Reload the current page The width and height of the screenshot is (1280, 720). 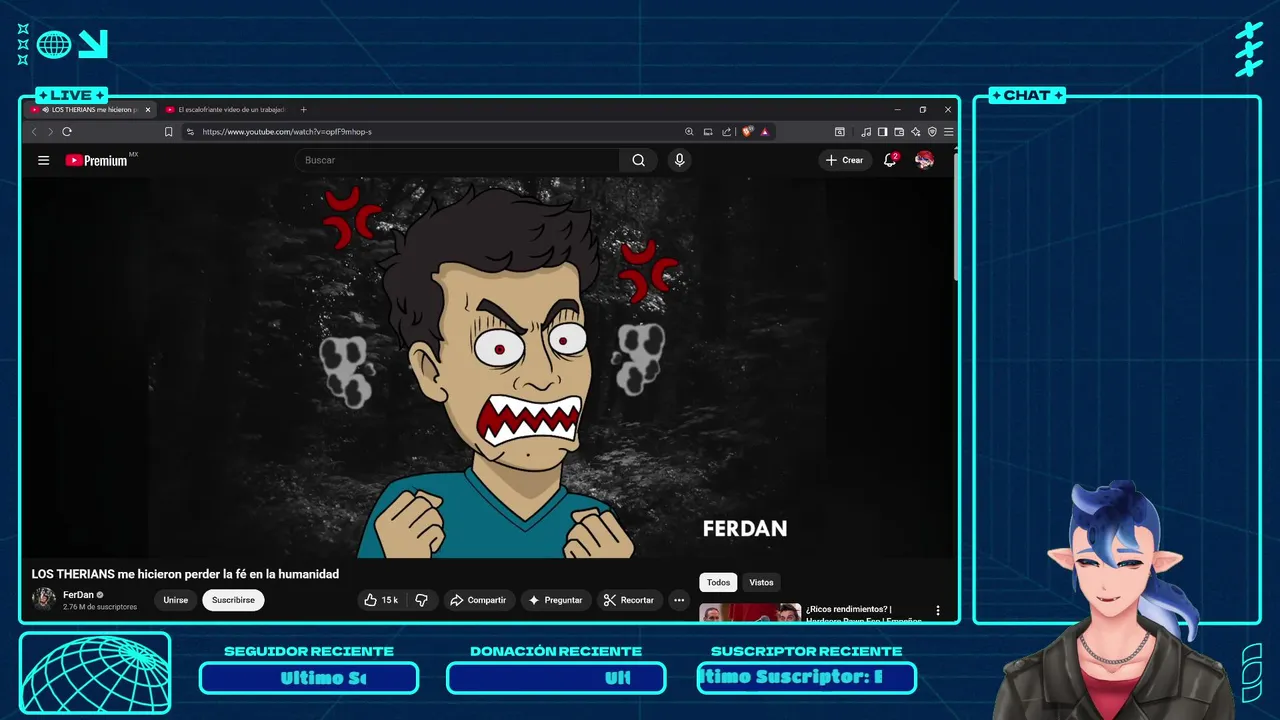[x=67, y=131]
